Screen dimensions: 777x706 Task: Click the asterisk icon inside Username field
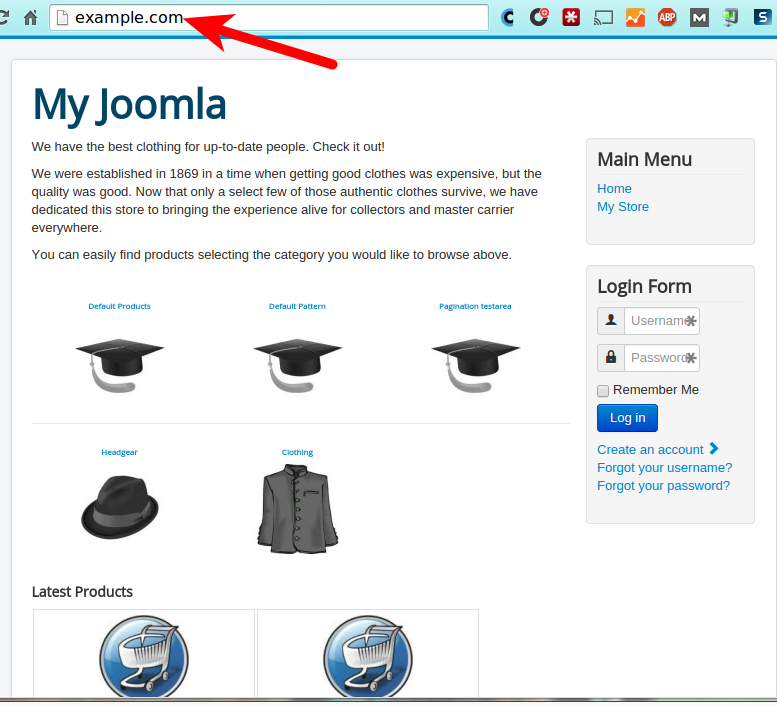tap(691, 321)
